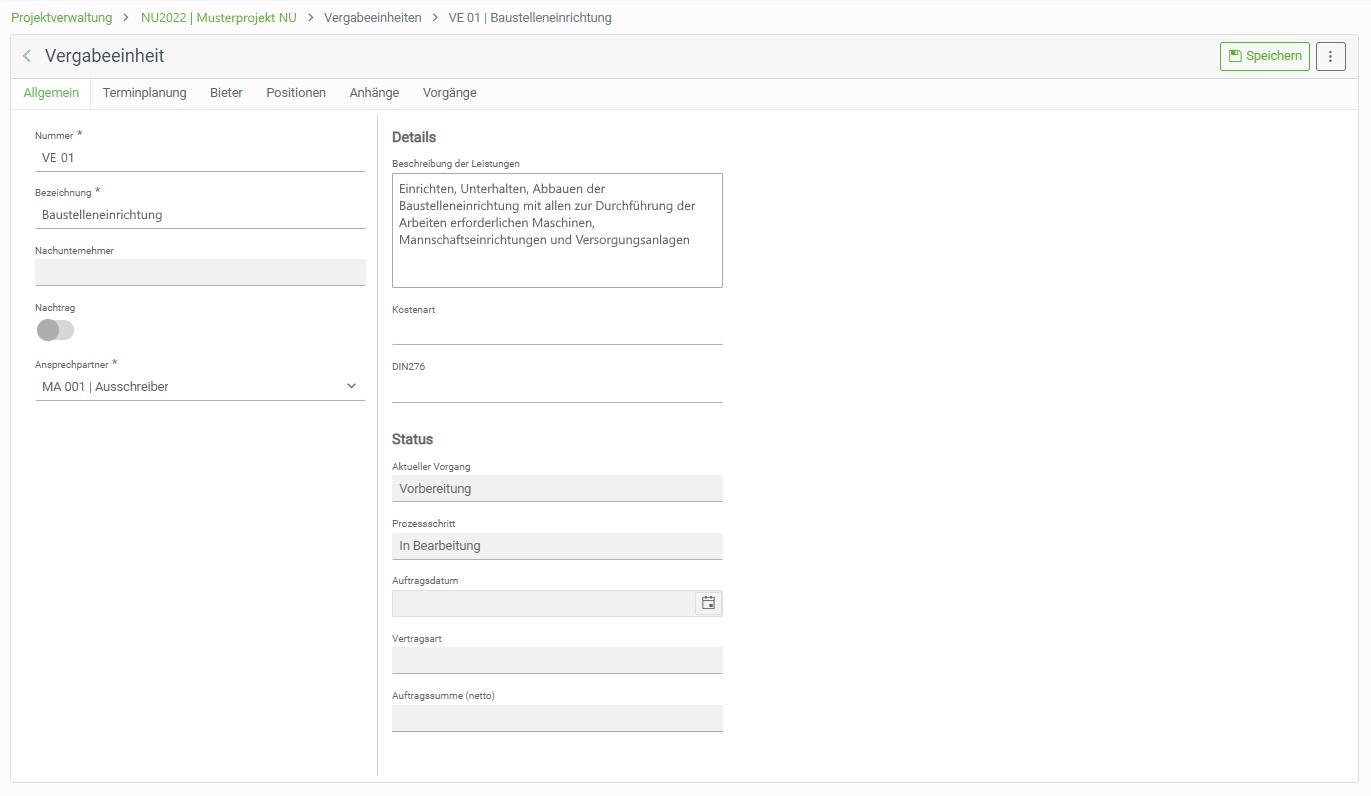Click the Vertragsart field
Image resolution: width=1371 pixels, height=796 pixels.
pos(557,660)
